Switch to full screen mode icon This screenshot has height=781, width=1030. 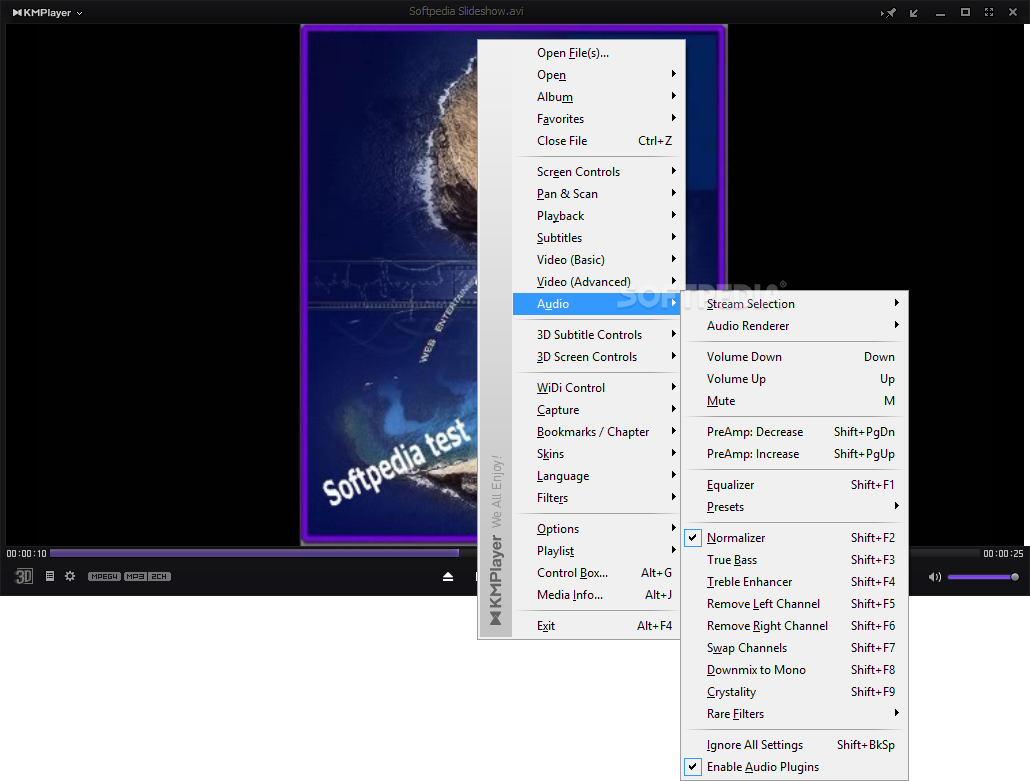tap(989, 12)
